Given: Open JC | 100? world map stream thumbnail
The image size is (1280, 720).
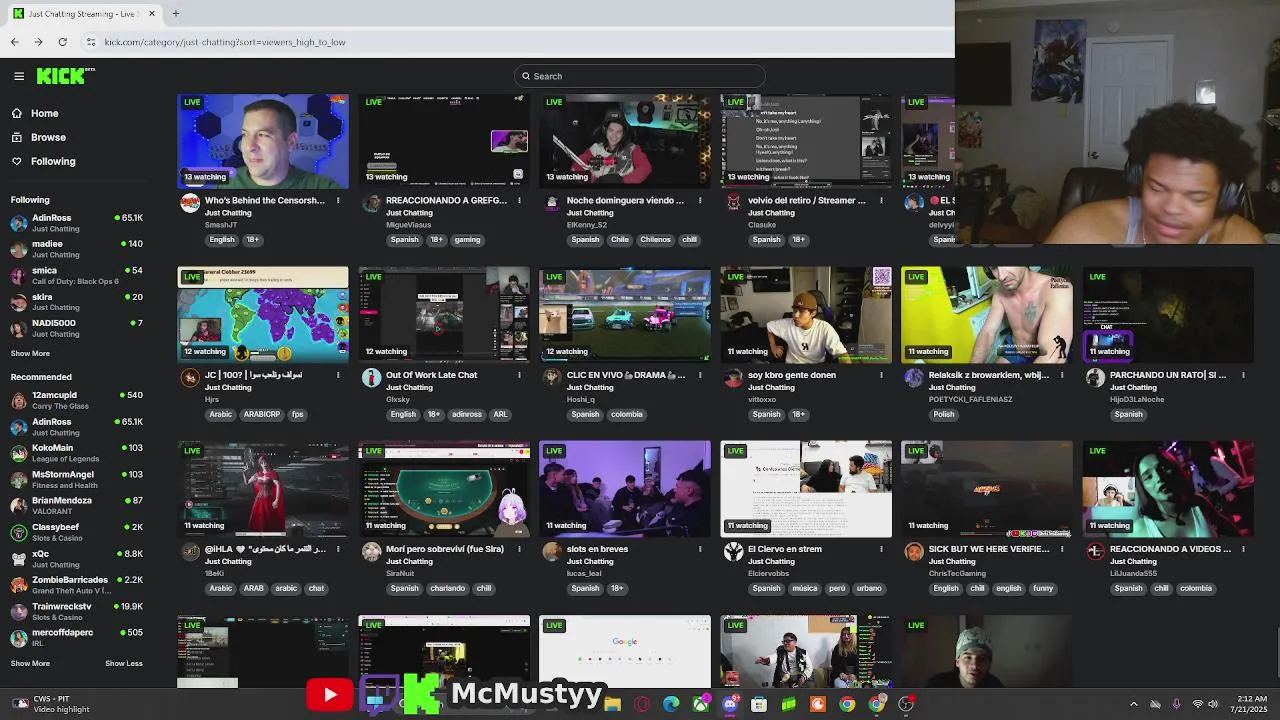Looking at the screenshot, I should [x=263, y=314].
